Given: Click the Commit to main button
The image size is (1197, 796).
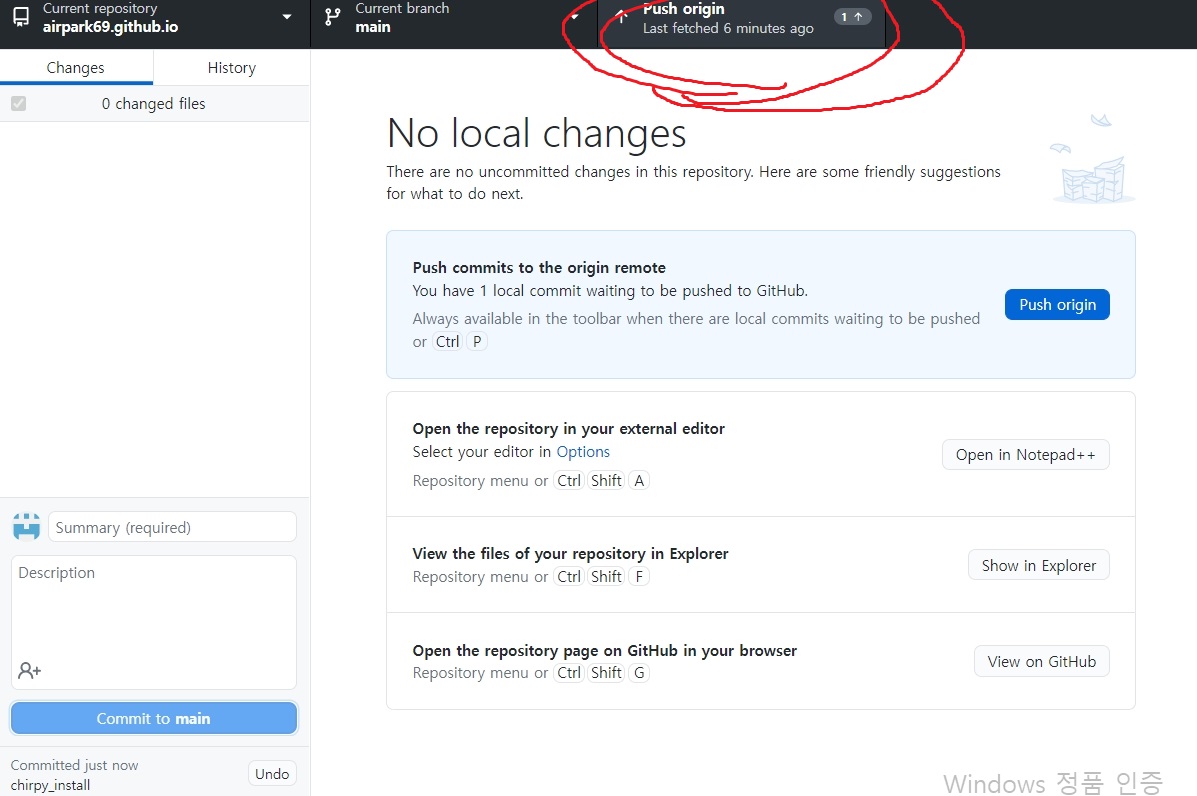Looking at the screenshot, I should coord(153,718).
